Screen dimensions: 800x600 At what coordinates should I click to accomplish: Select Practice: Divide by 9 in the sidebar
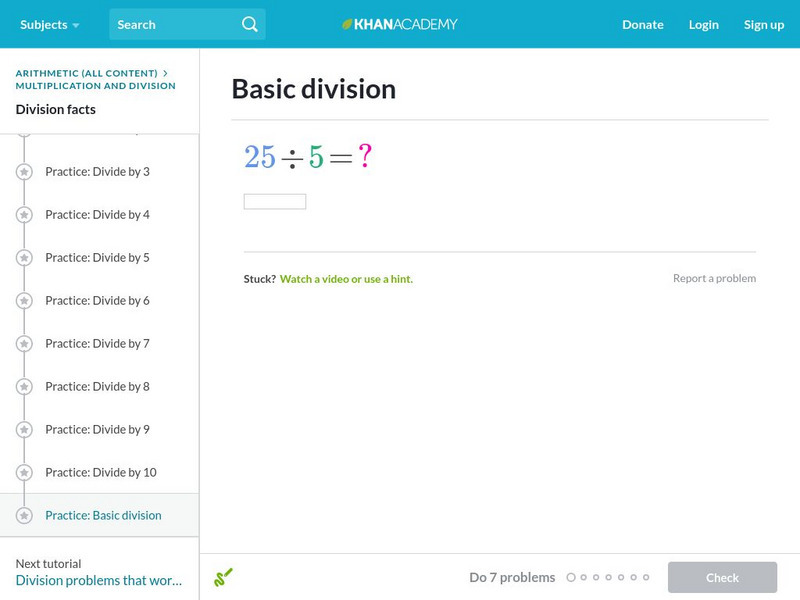98,429
